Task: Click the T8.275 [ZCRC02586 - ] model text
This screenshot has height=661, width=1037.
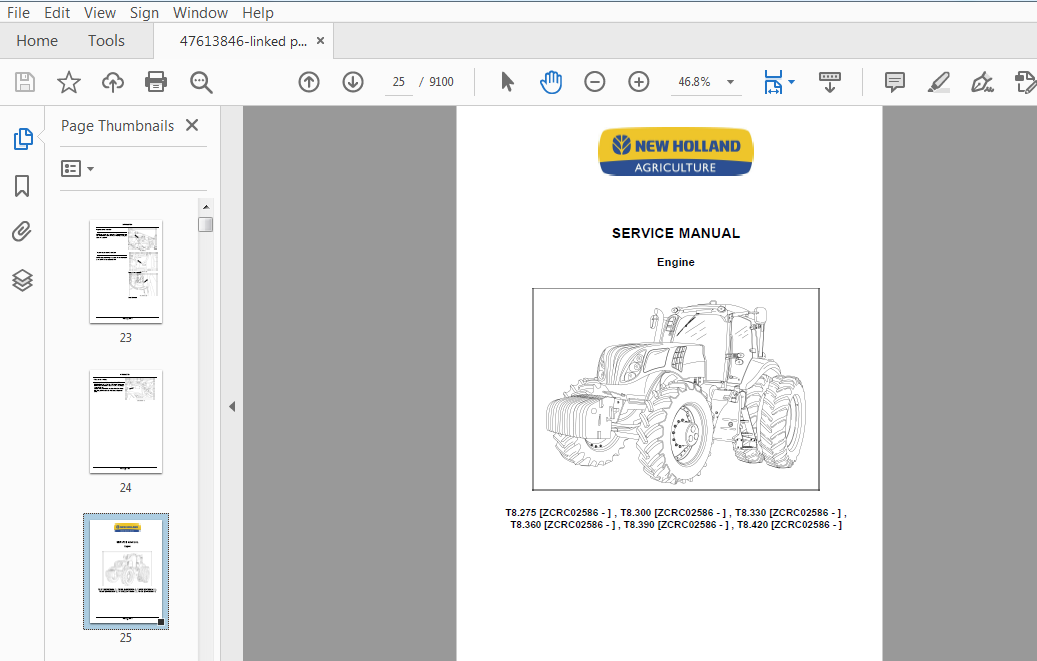Action: coord(558,512)
